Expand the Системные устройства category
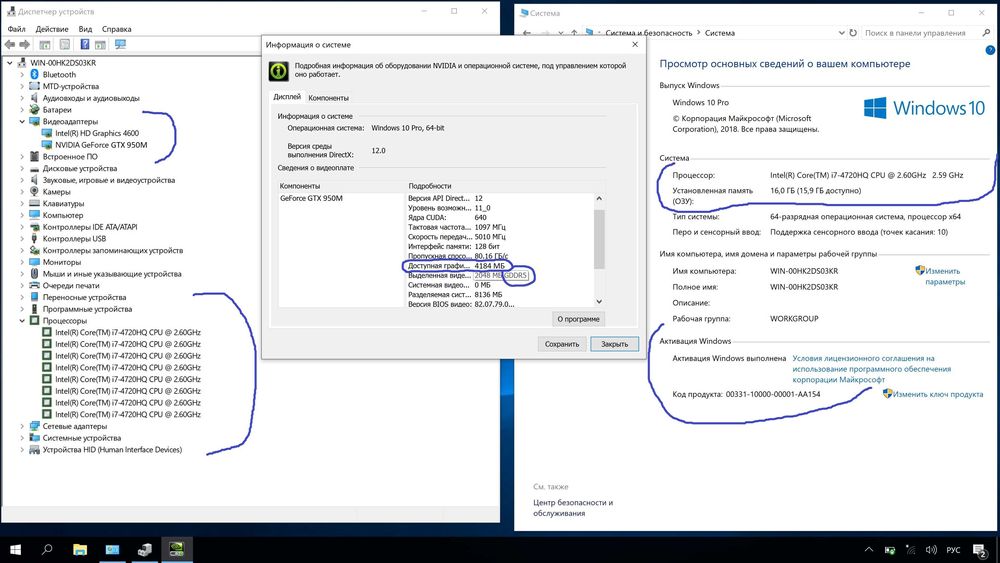The image size is (1000, 563). click(22, 438)
